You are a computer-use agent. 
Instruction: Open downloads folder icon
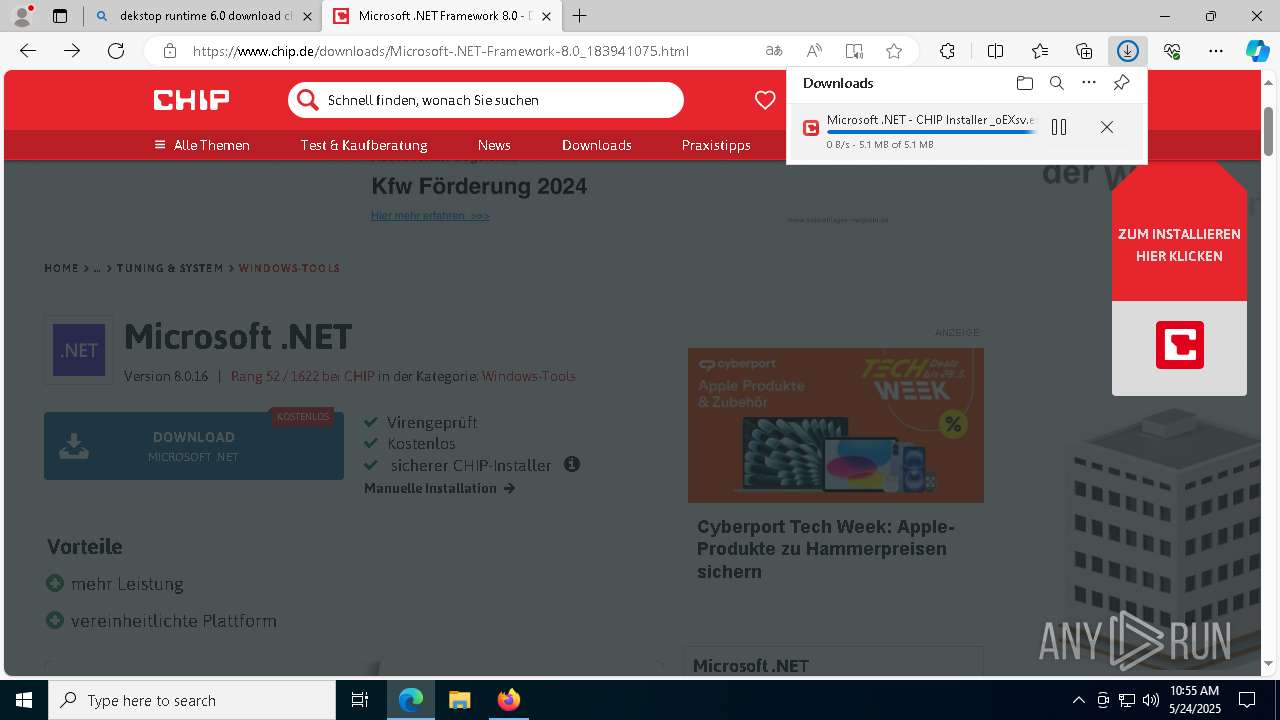pyautogui.click(x=1024, y=83)
